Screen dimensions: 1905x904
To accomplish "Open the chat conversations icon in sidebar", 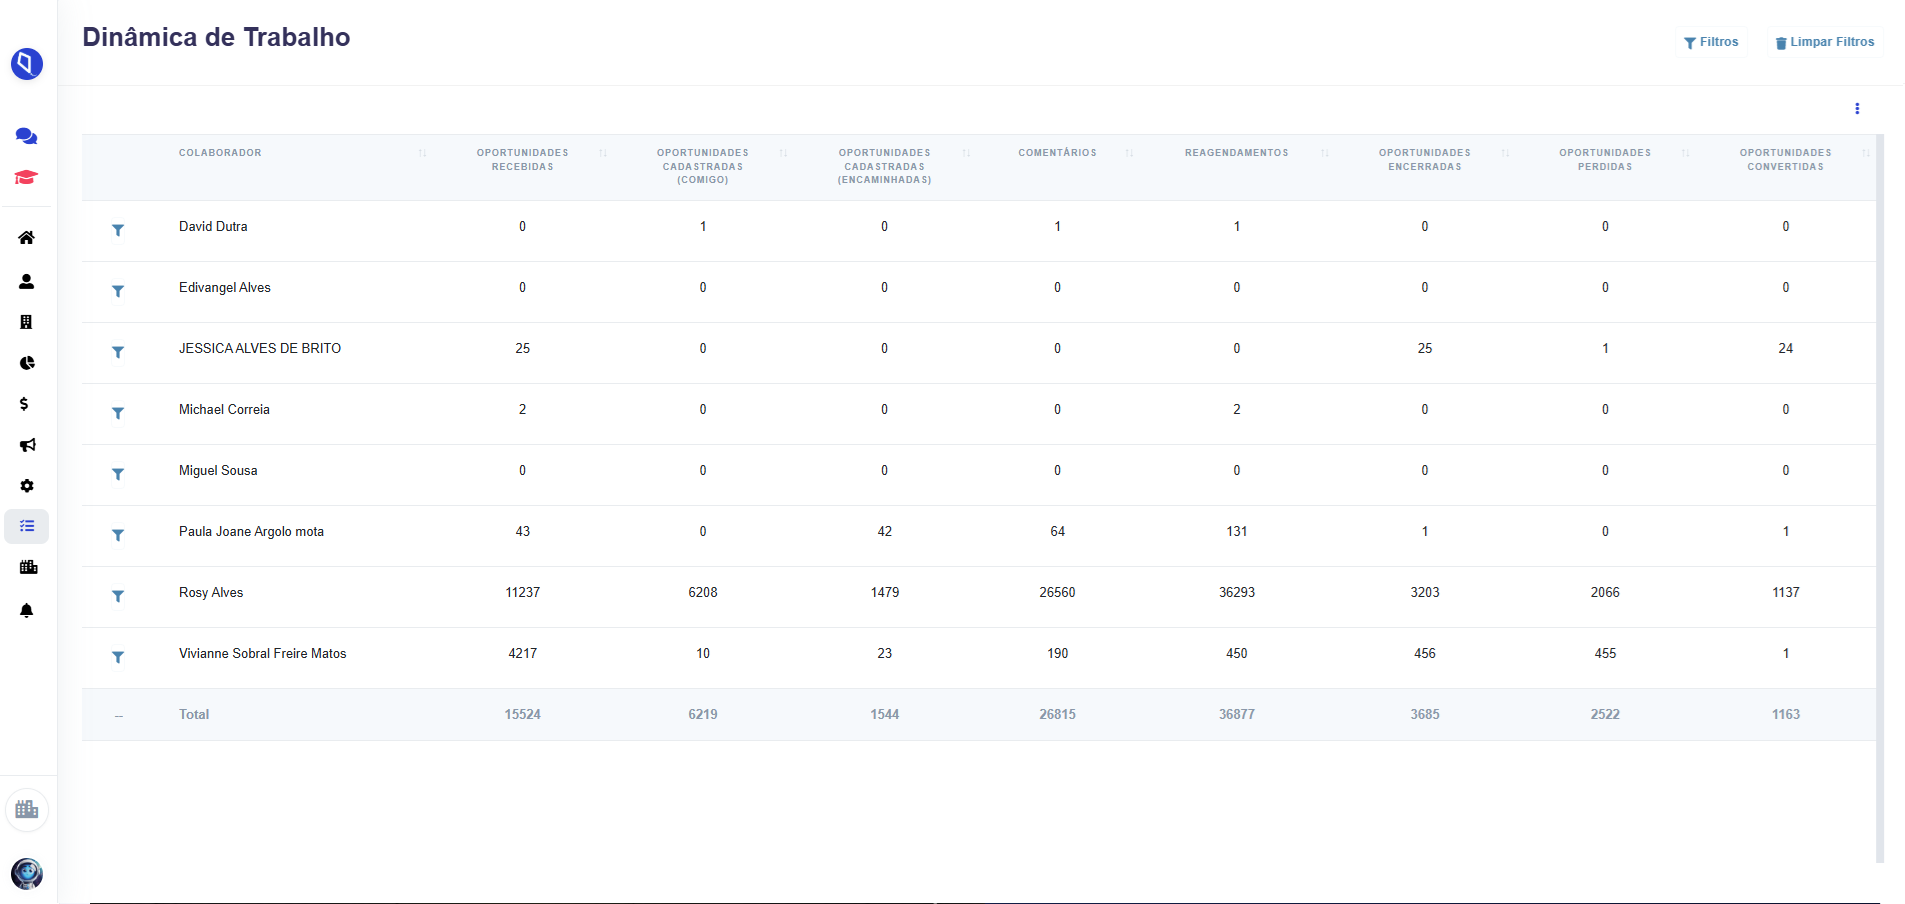I will coord(27,136).
